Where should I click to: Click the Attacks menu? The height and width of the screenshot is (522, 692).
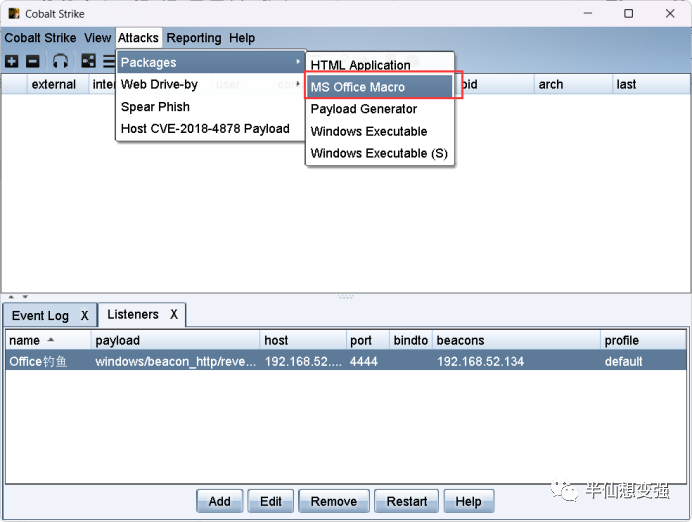(x=138, y=38)
